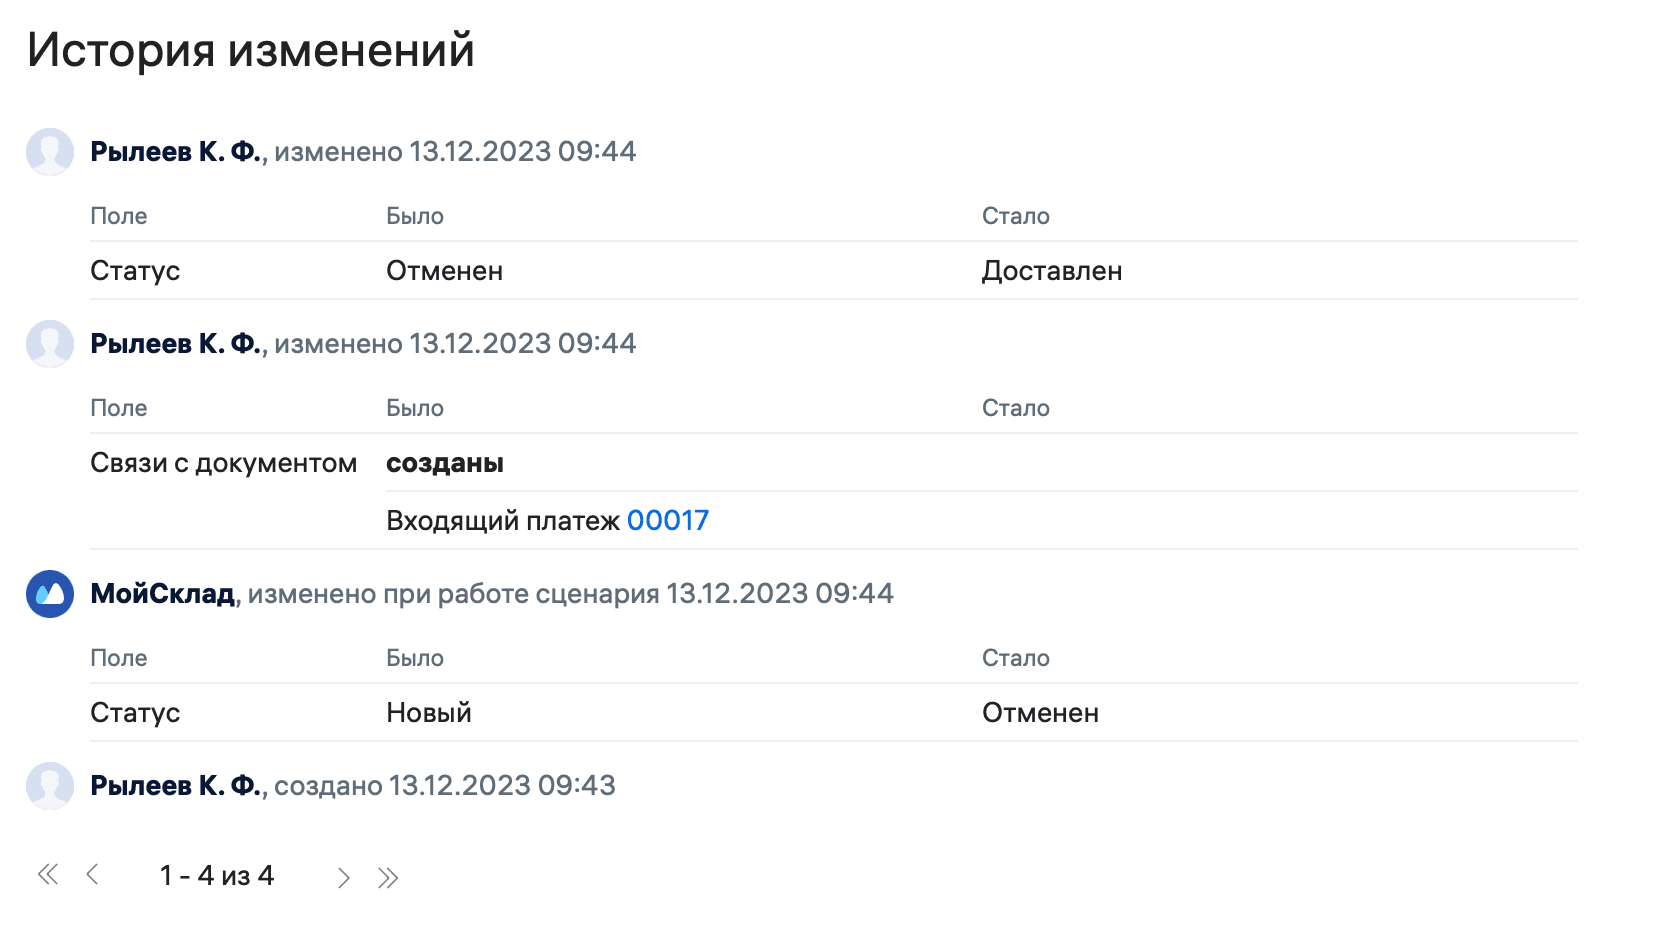Click the Статус field label in first table
The width and height of the screenshot is (1654, 948).
[x=135, y=270]
